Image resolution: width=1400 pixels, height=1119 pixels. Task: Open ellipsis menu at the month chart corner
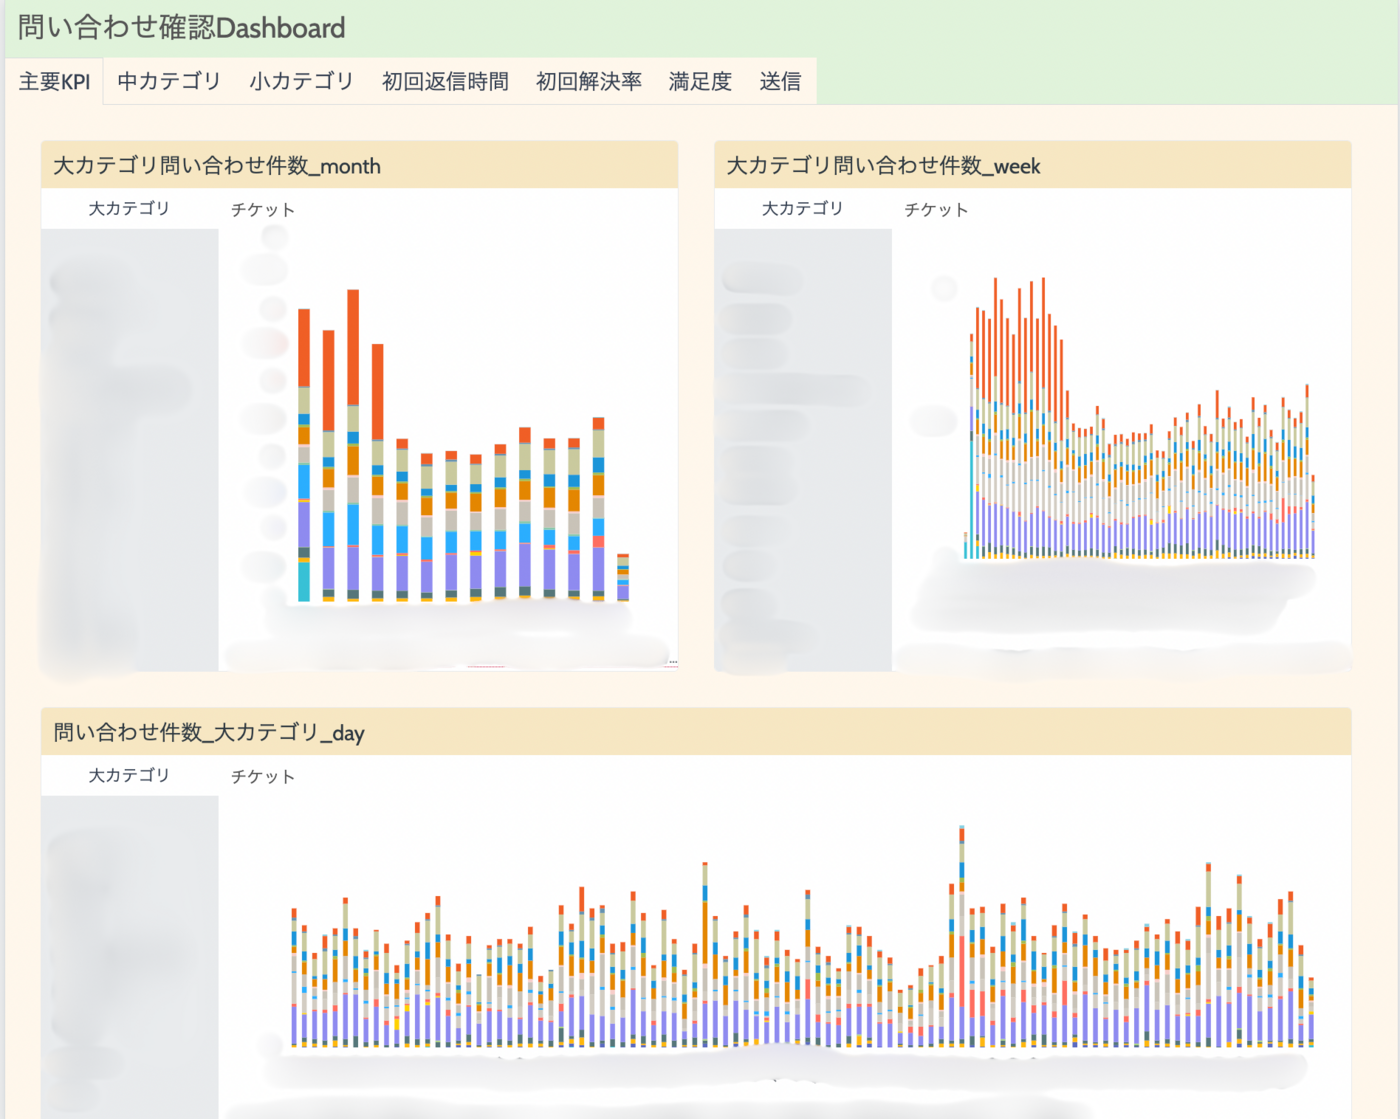click(x=673, y=662)
